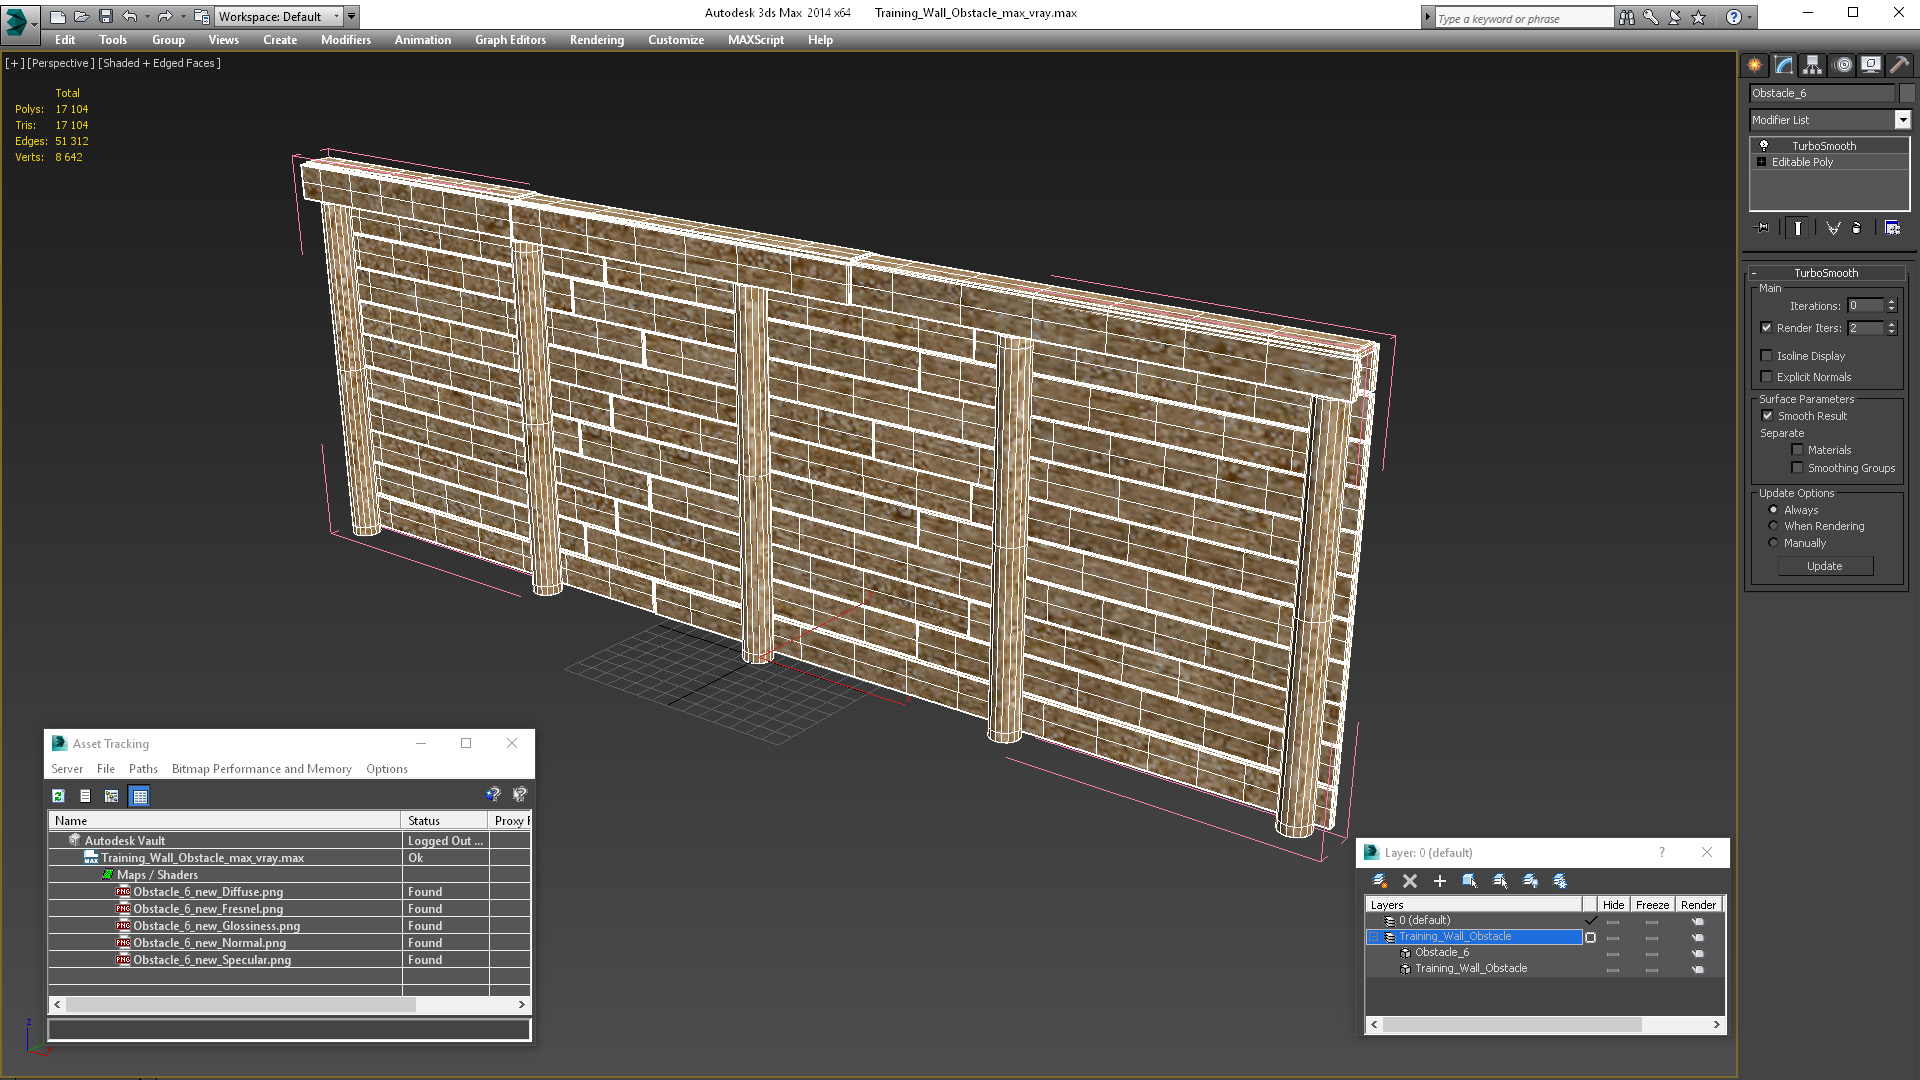
Task: Open the Rendering menu
Action: tap(597, 40)
